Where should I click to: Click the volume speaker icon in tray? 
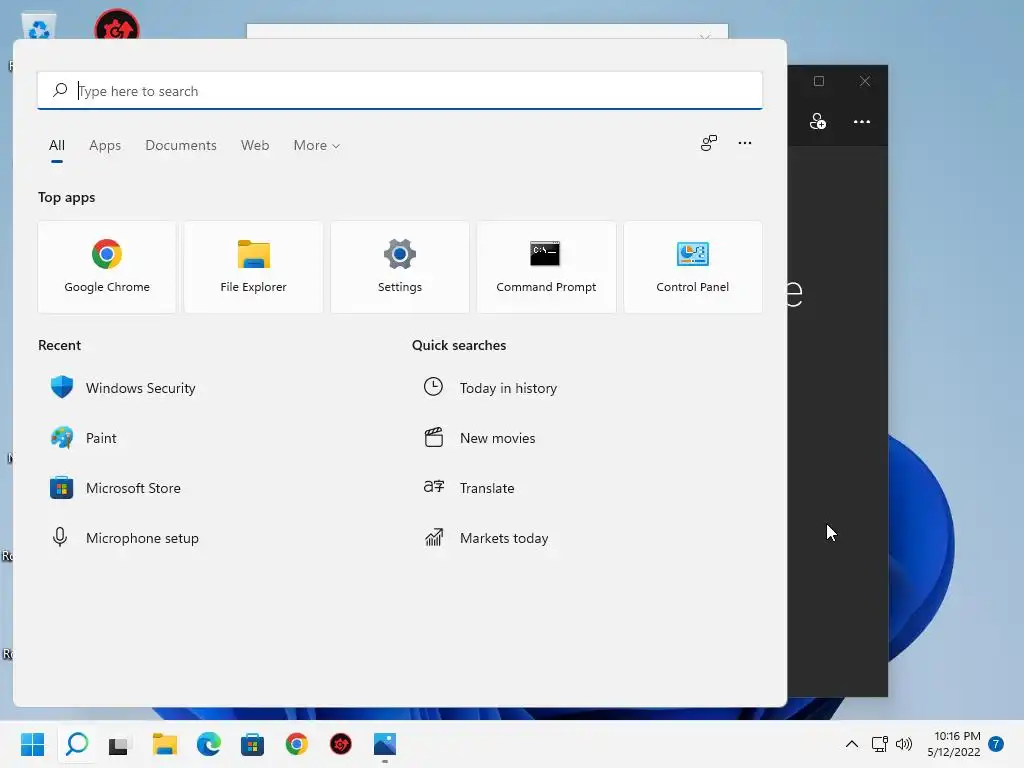pos(904,744)
